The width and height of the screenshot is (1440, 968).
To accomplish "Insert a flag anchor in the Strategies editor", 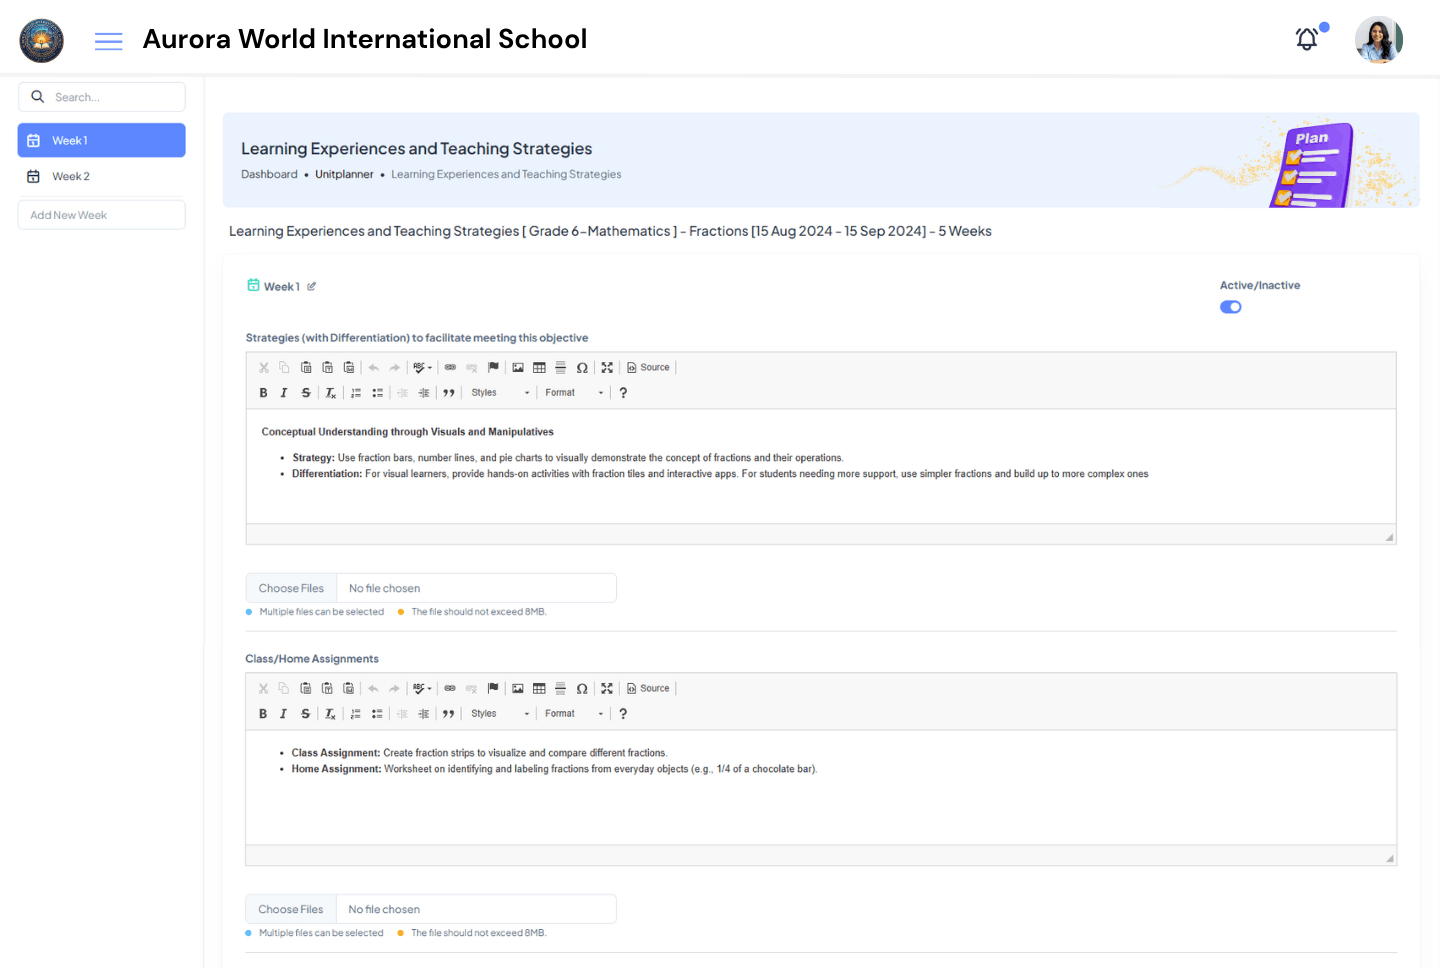I will (x=493, y=367).
